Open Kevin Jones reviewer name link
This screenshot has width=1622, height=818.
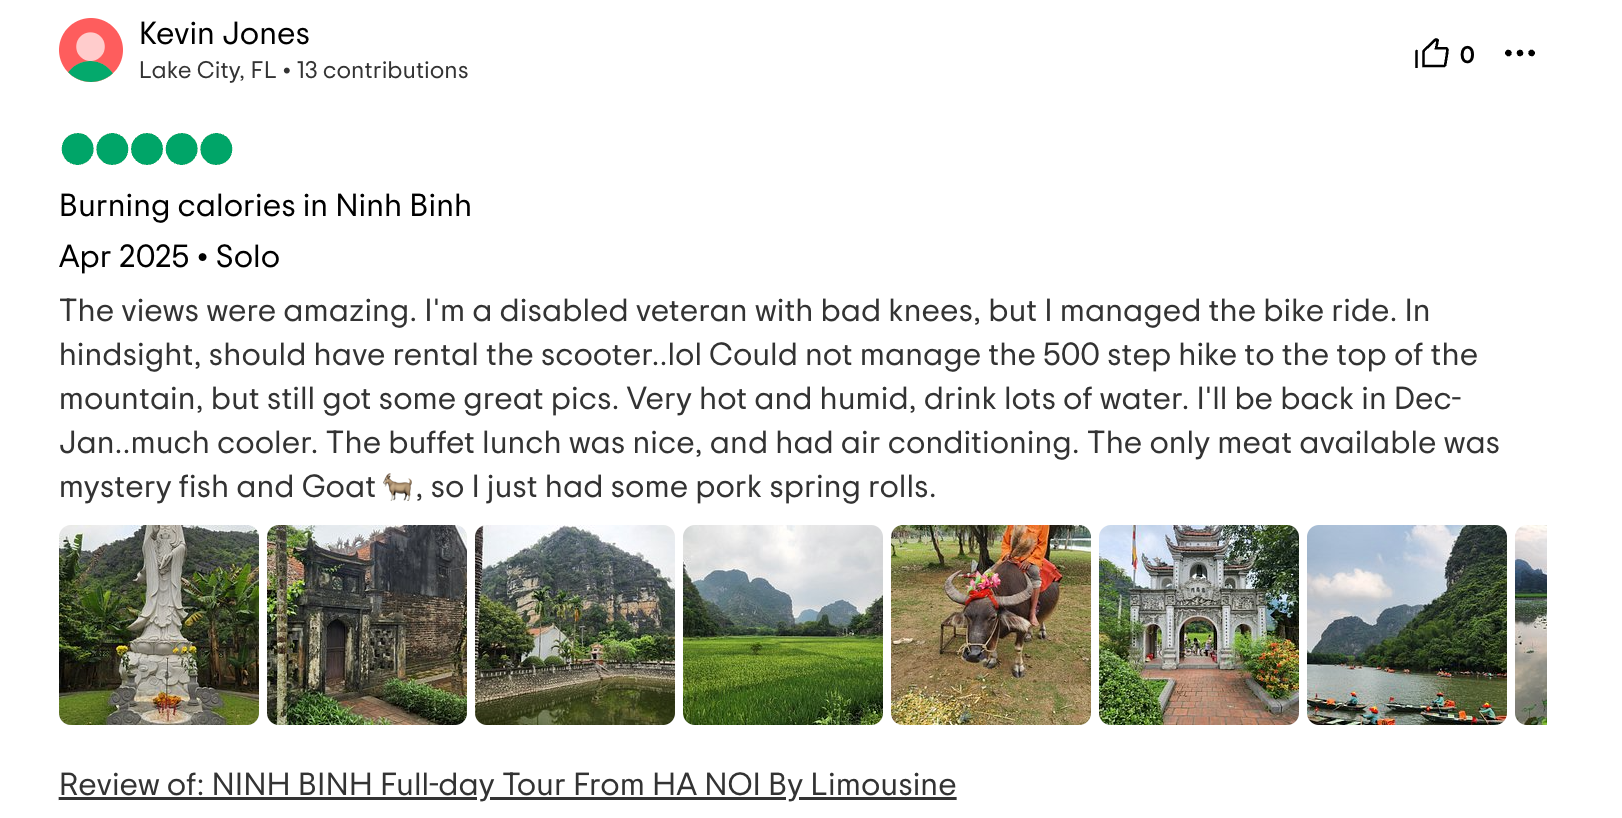tap(224, 33)
